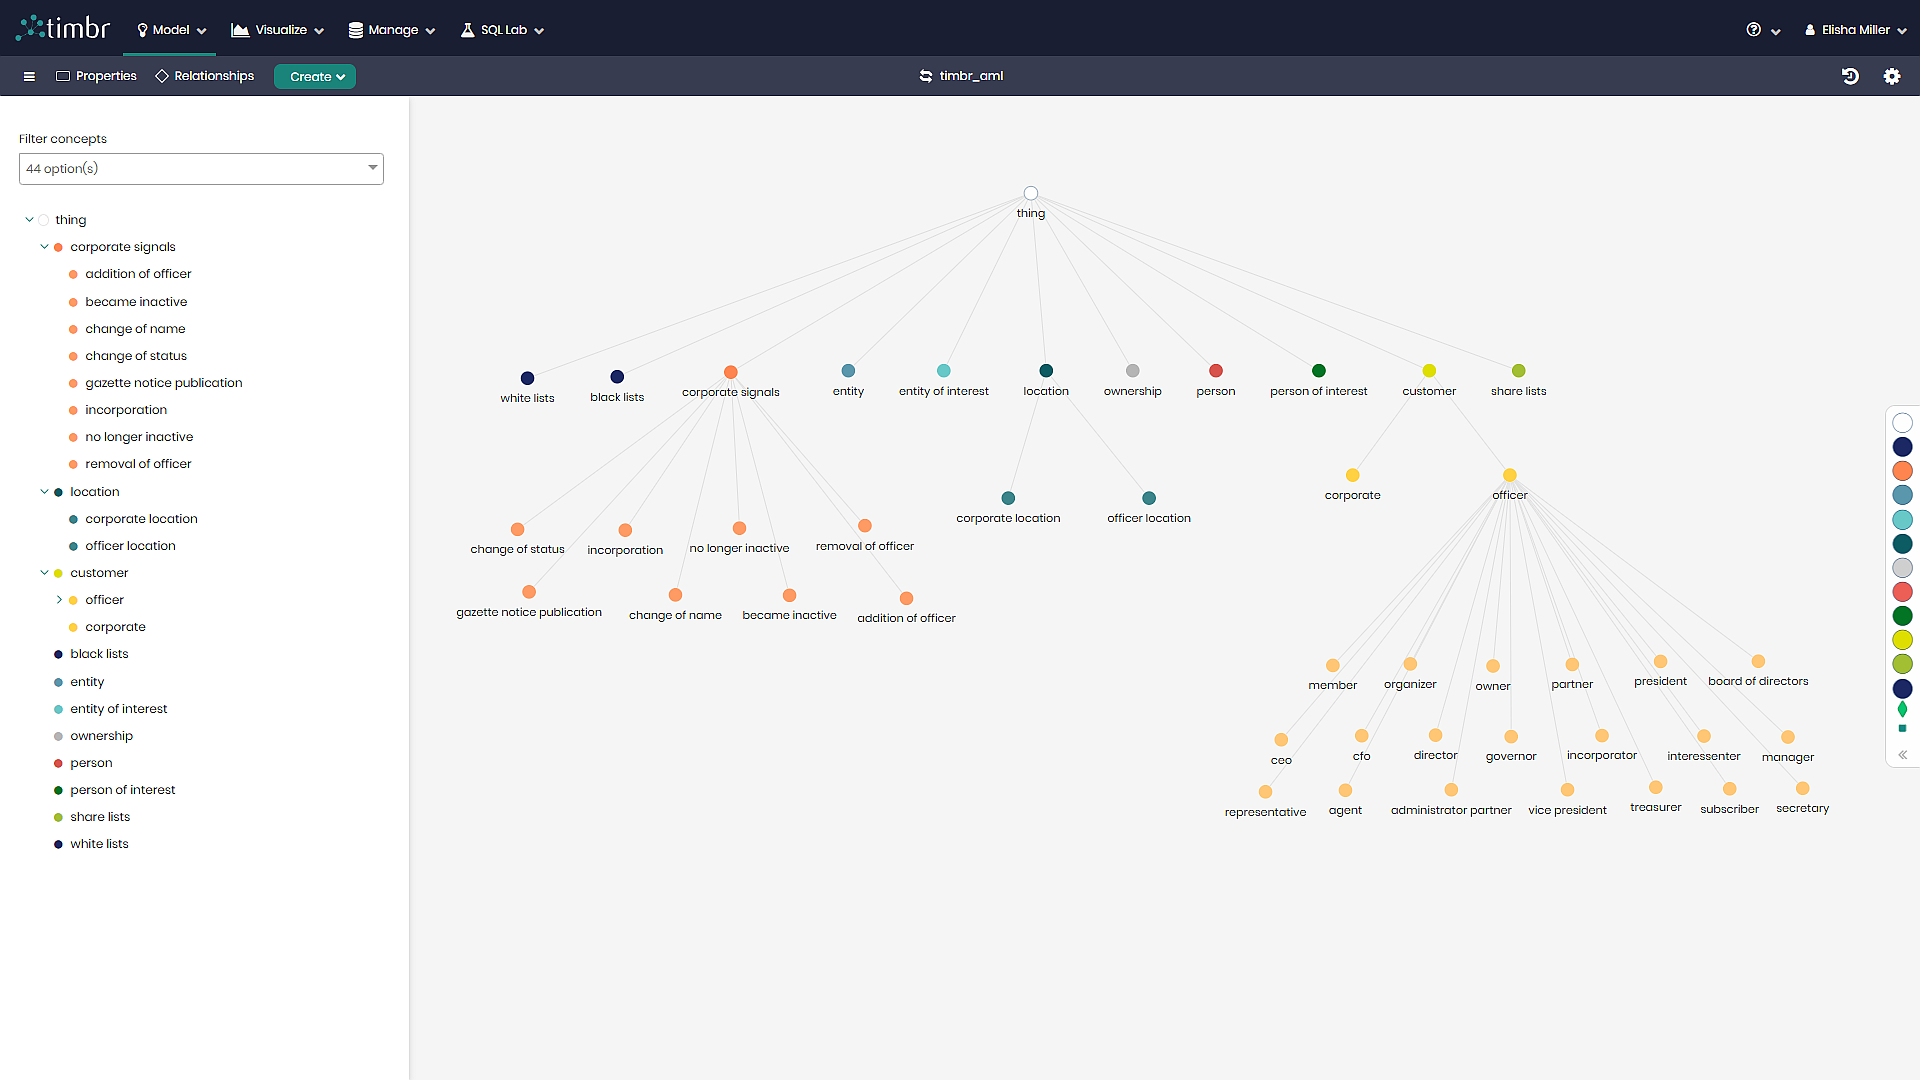Image resolution: width=1920 pixels, height=1080 pixels.
Task: Click the orange swatch in the color legend
Action: click(1902, 471)
